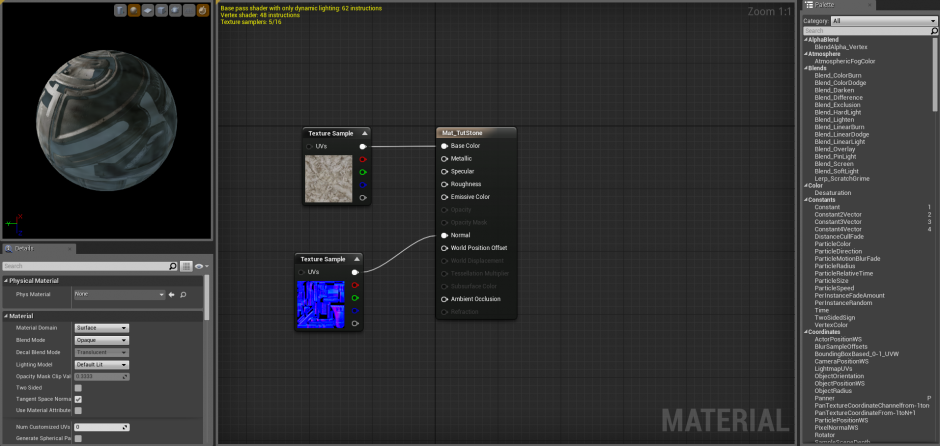
Task: Click the green output pin of the upper Texture Sample
Action: click(363, 172)
